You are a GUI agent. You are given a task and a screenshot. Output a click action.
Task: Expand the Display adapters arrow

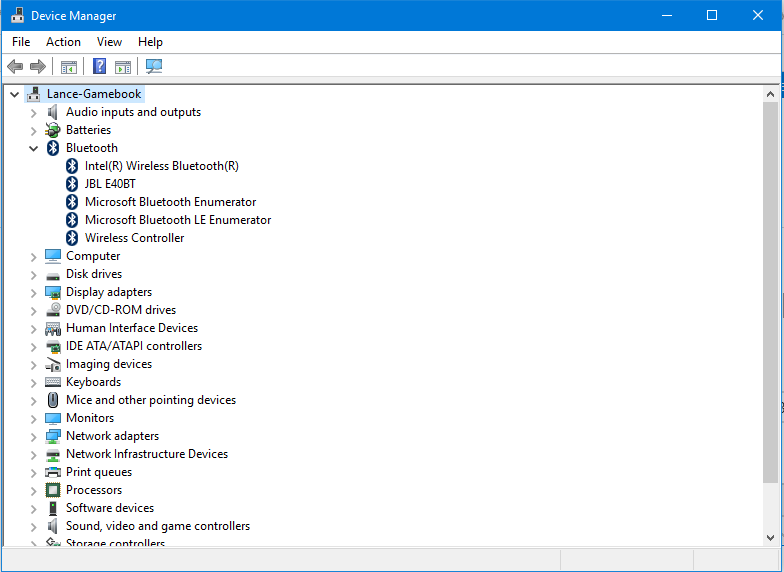[x=34, y=293]
